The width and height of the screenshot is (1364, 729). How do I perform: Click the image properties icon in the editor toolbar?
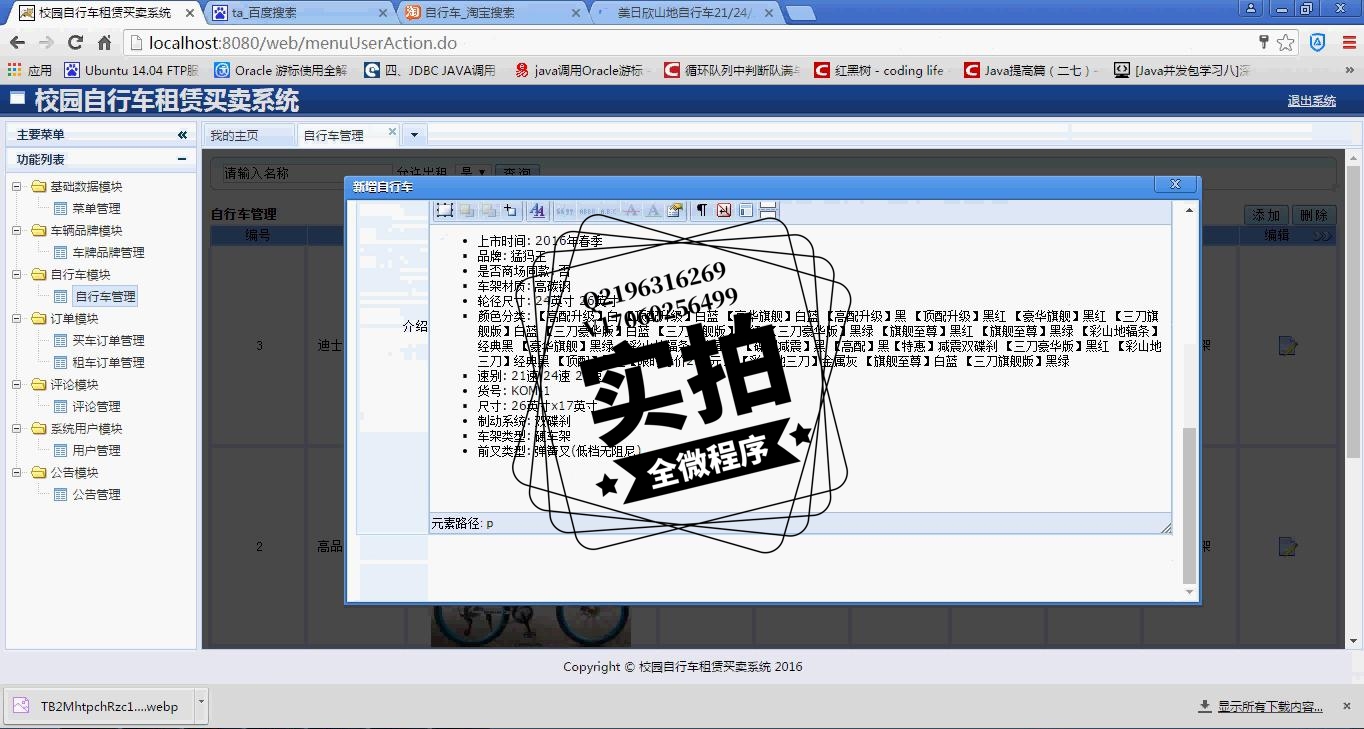tap(675, 210)
